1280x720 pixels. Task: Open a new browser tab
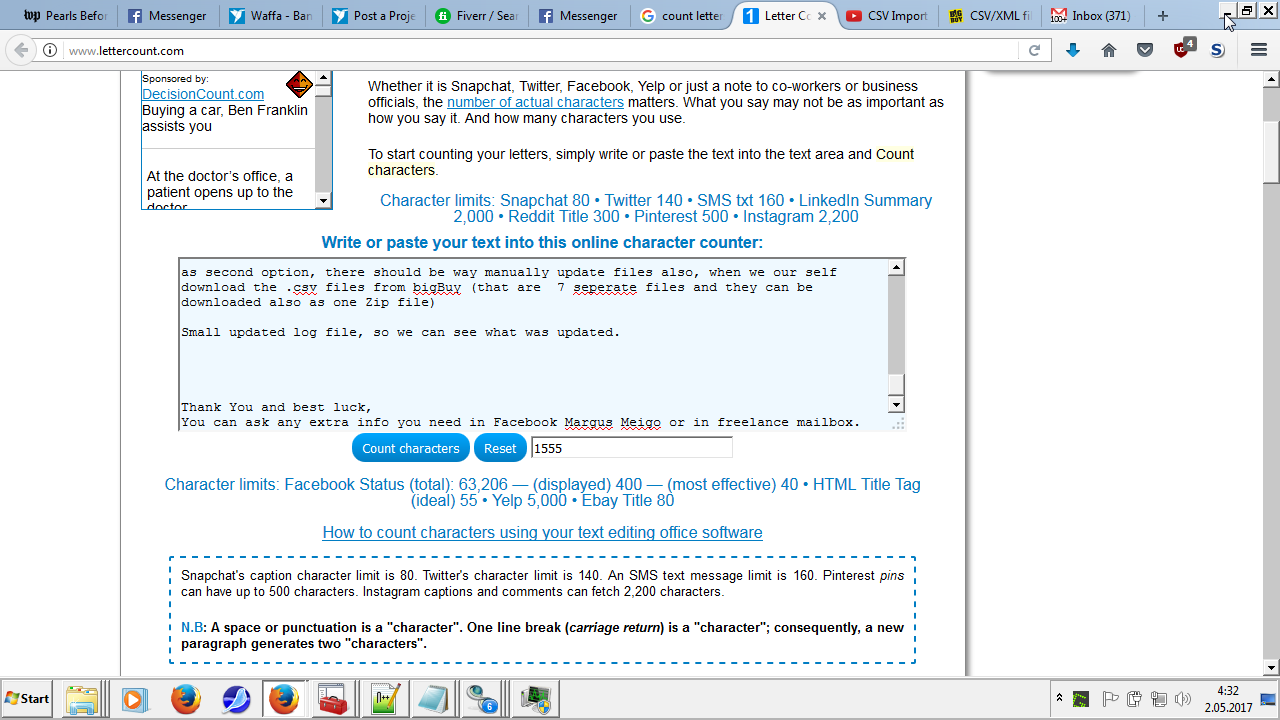coord(1162,16)
